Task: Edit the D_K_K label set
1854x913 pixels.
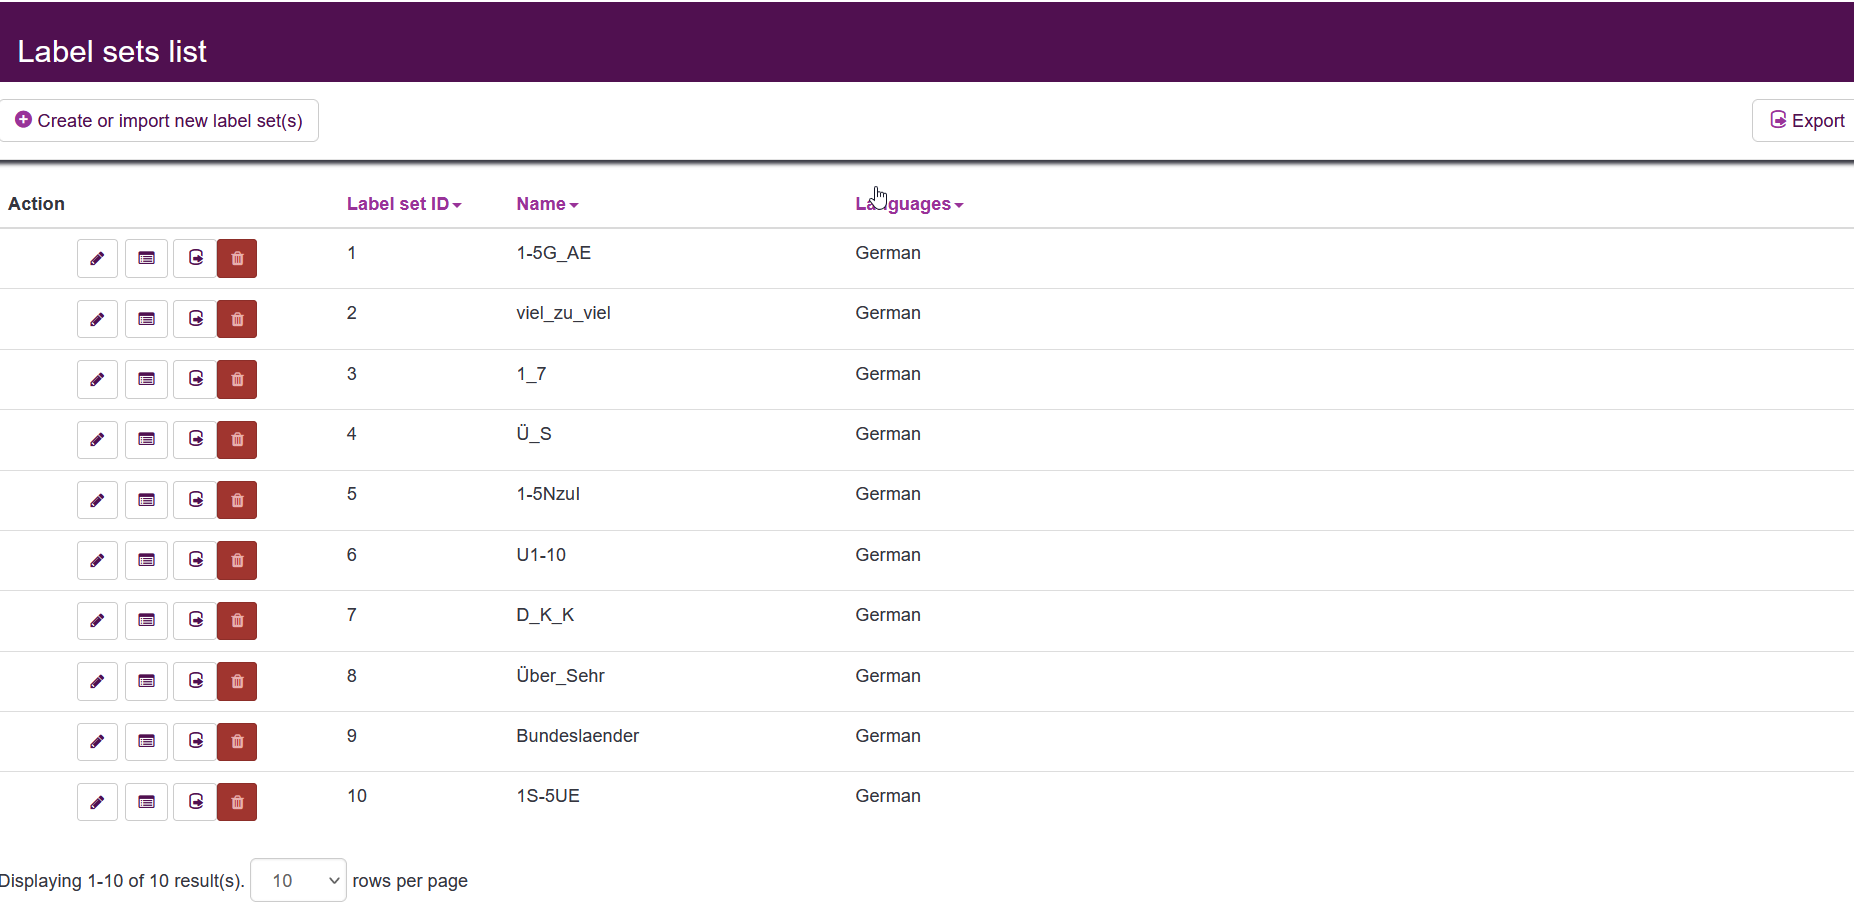Action: pos(97,621)
